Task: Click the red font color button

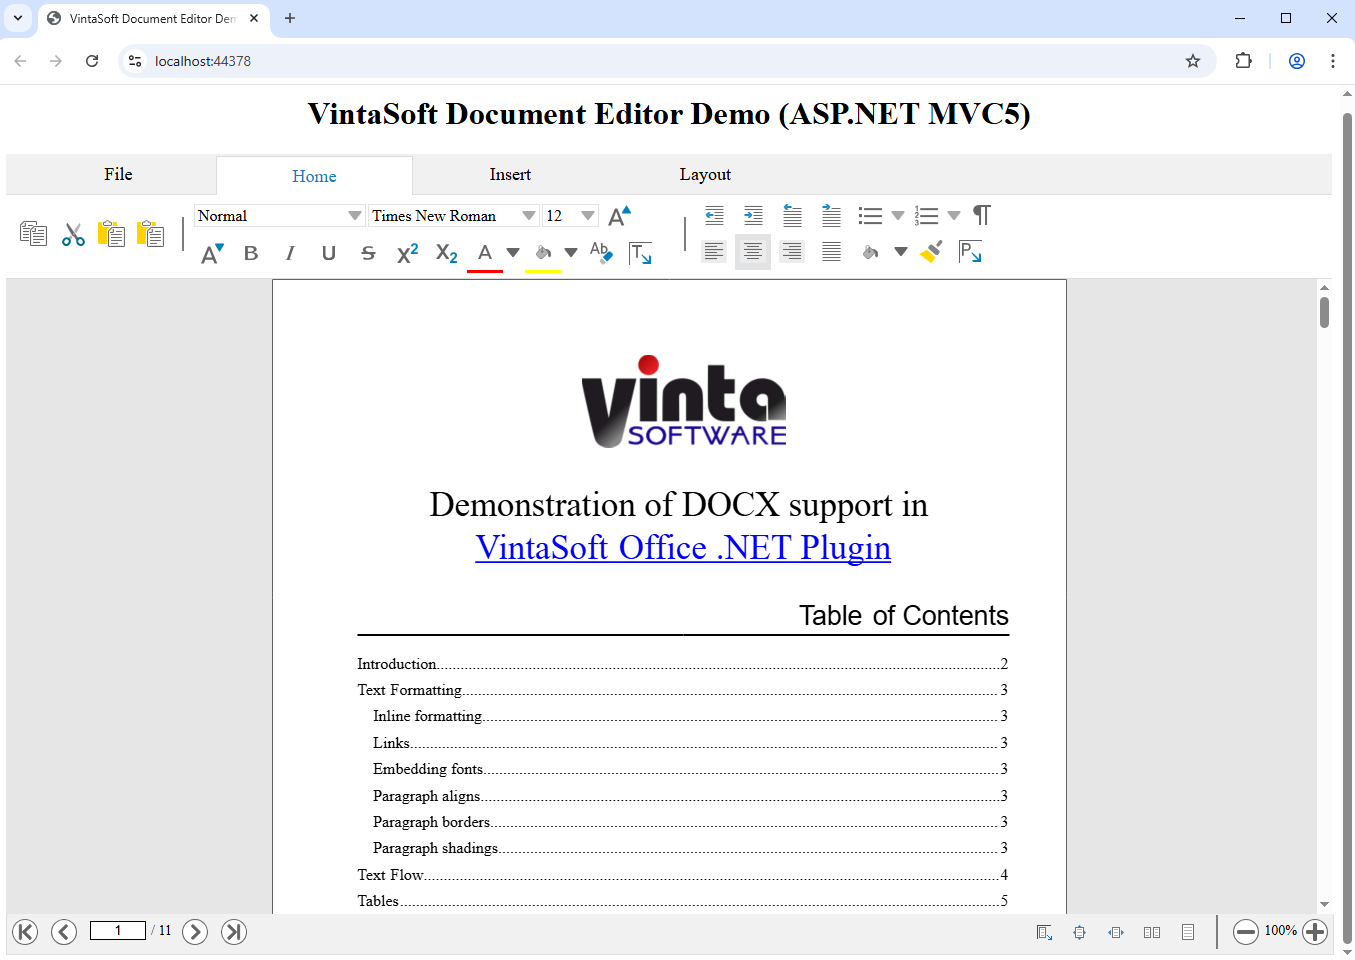Action: (485, 253)
